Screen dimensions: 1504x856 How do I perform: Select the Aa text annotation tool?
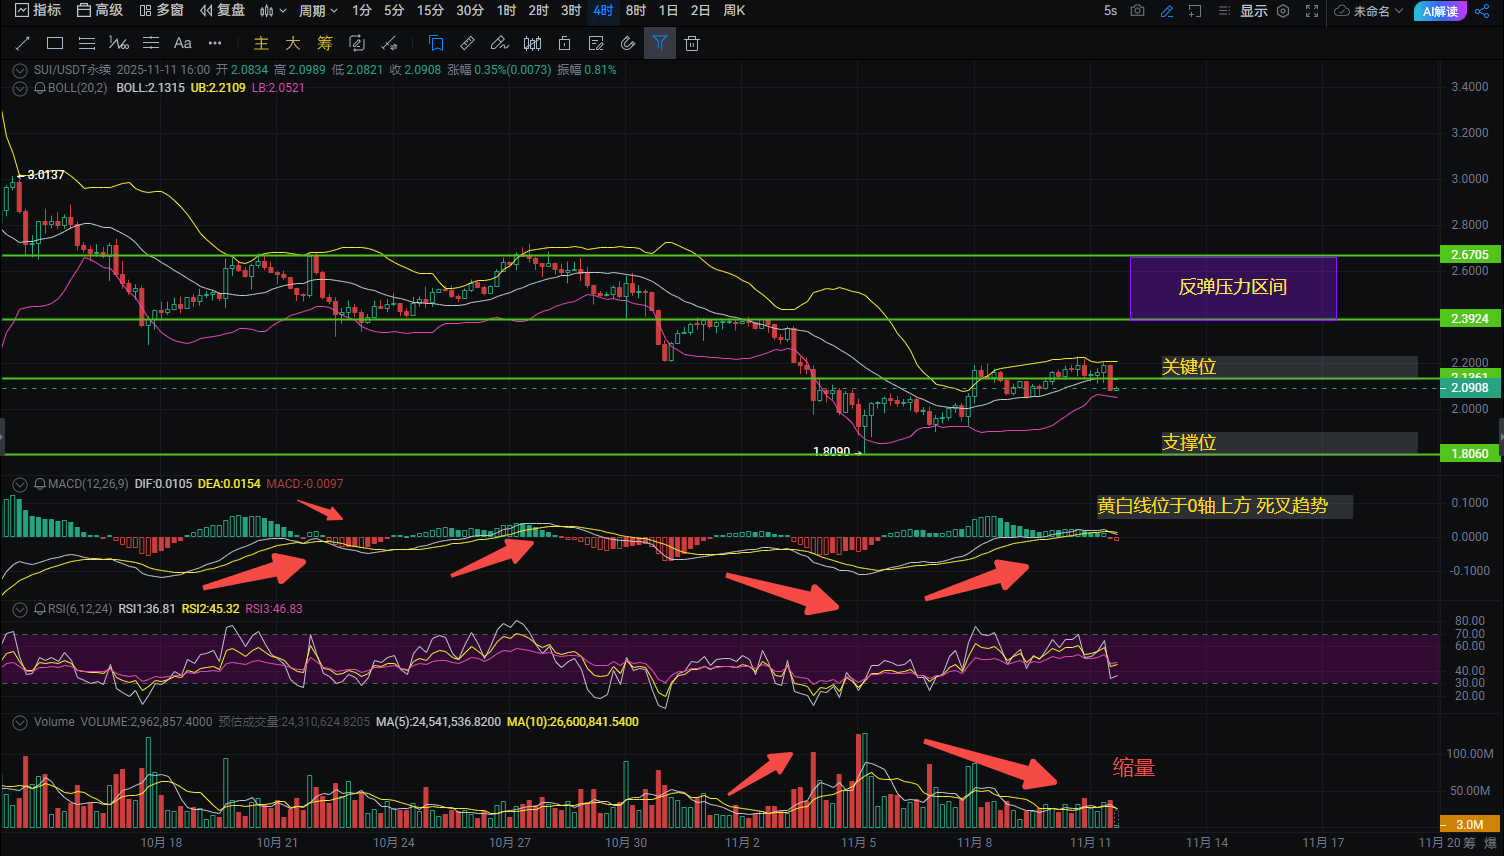(x=183, y=43)
